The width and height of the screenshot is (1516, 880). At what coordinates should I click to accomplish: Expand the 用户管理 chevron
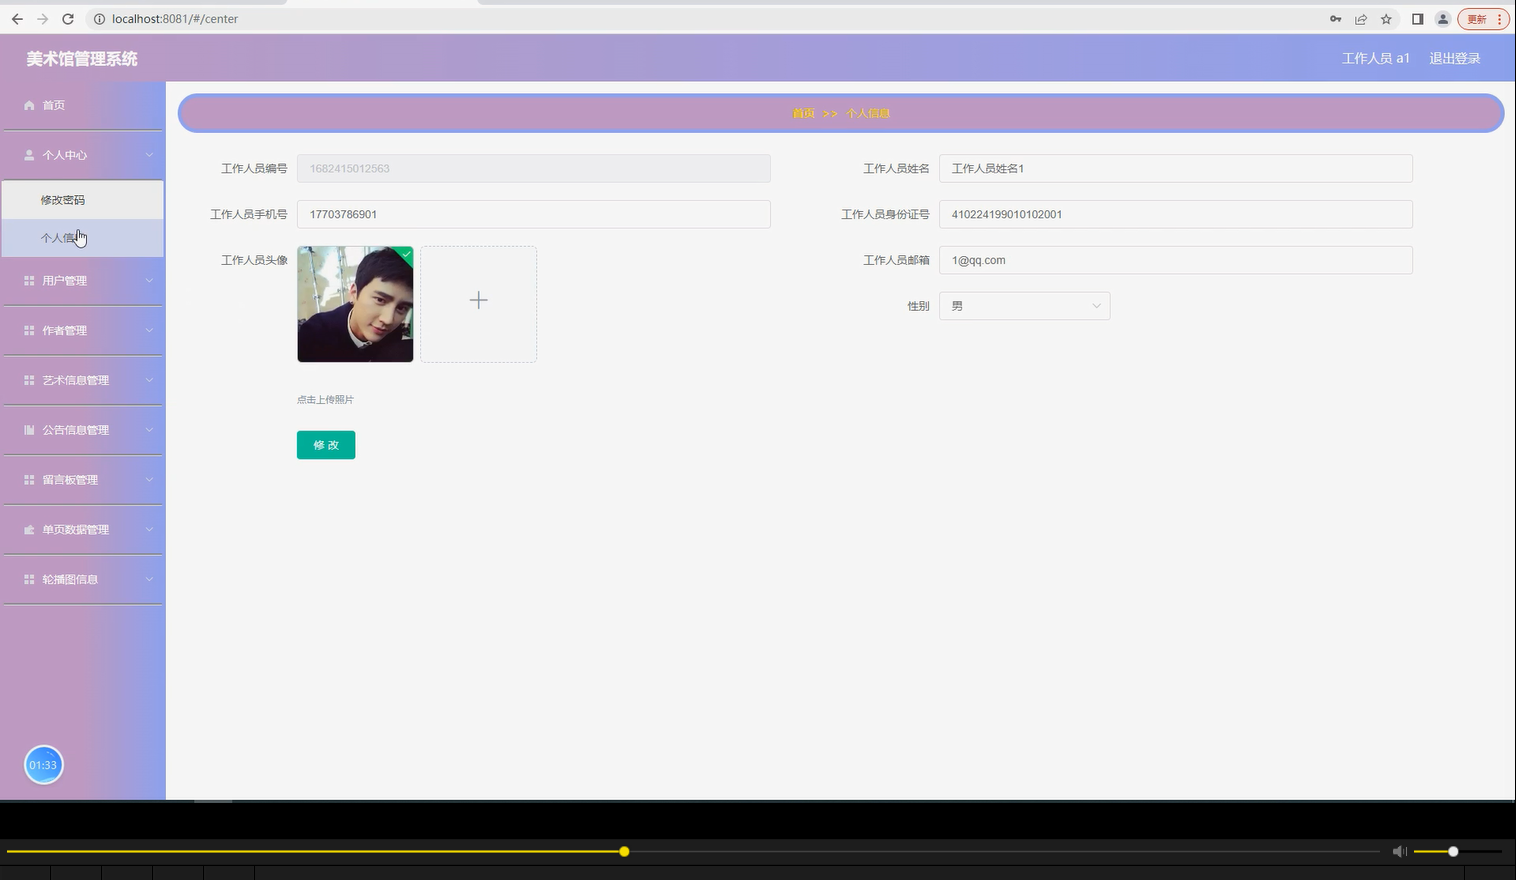pos(149,281)
